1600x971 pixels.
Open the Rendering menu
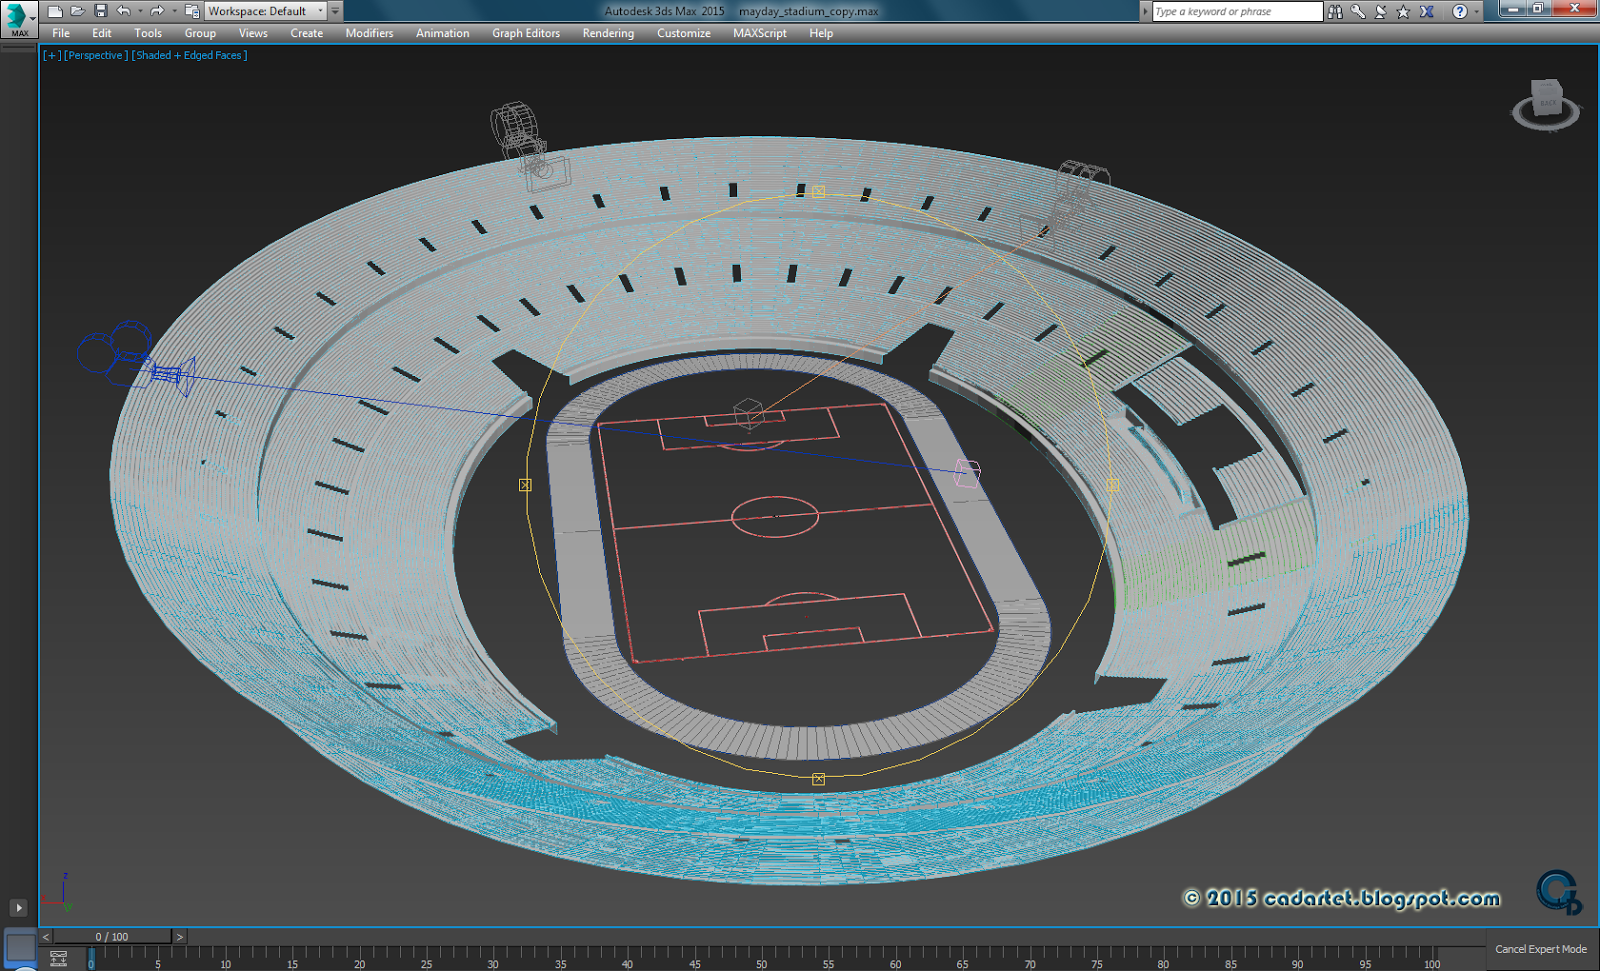607,33
